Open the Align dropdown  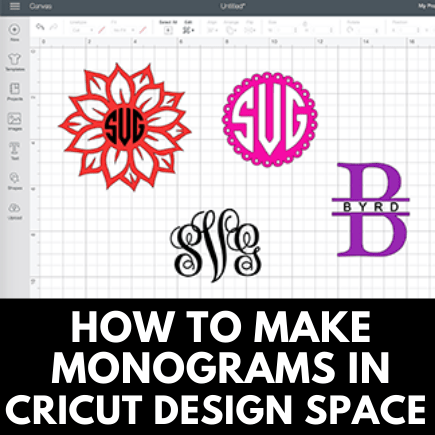[212, 30]
